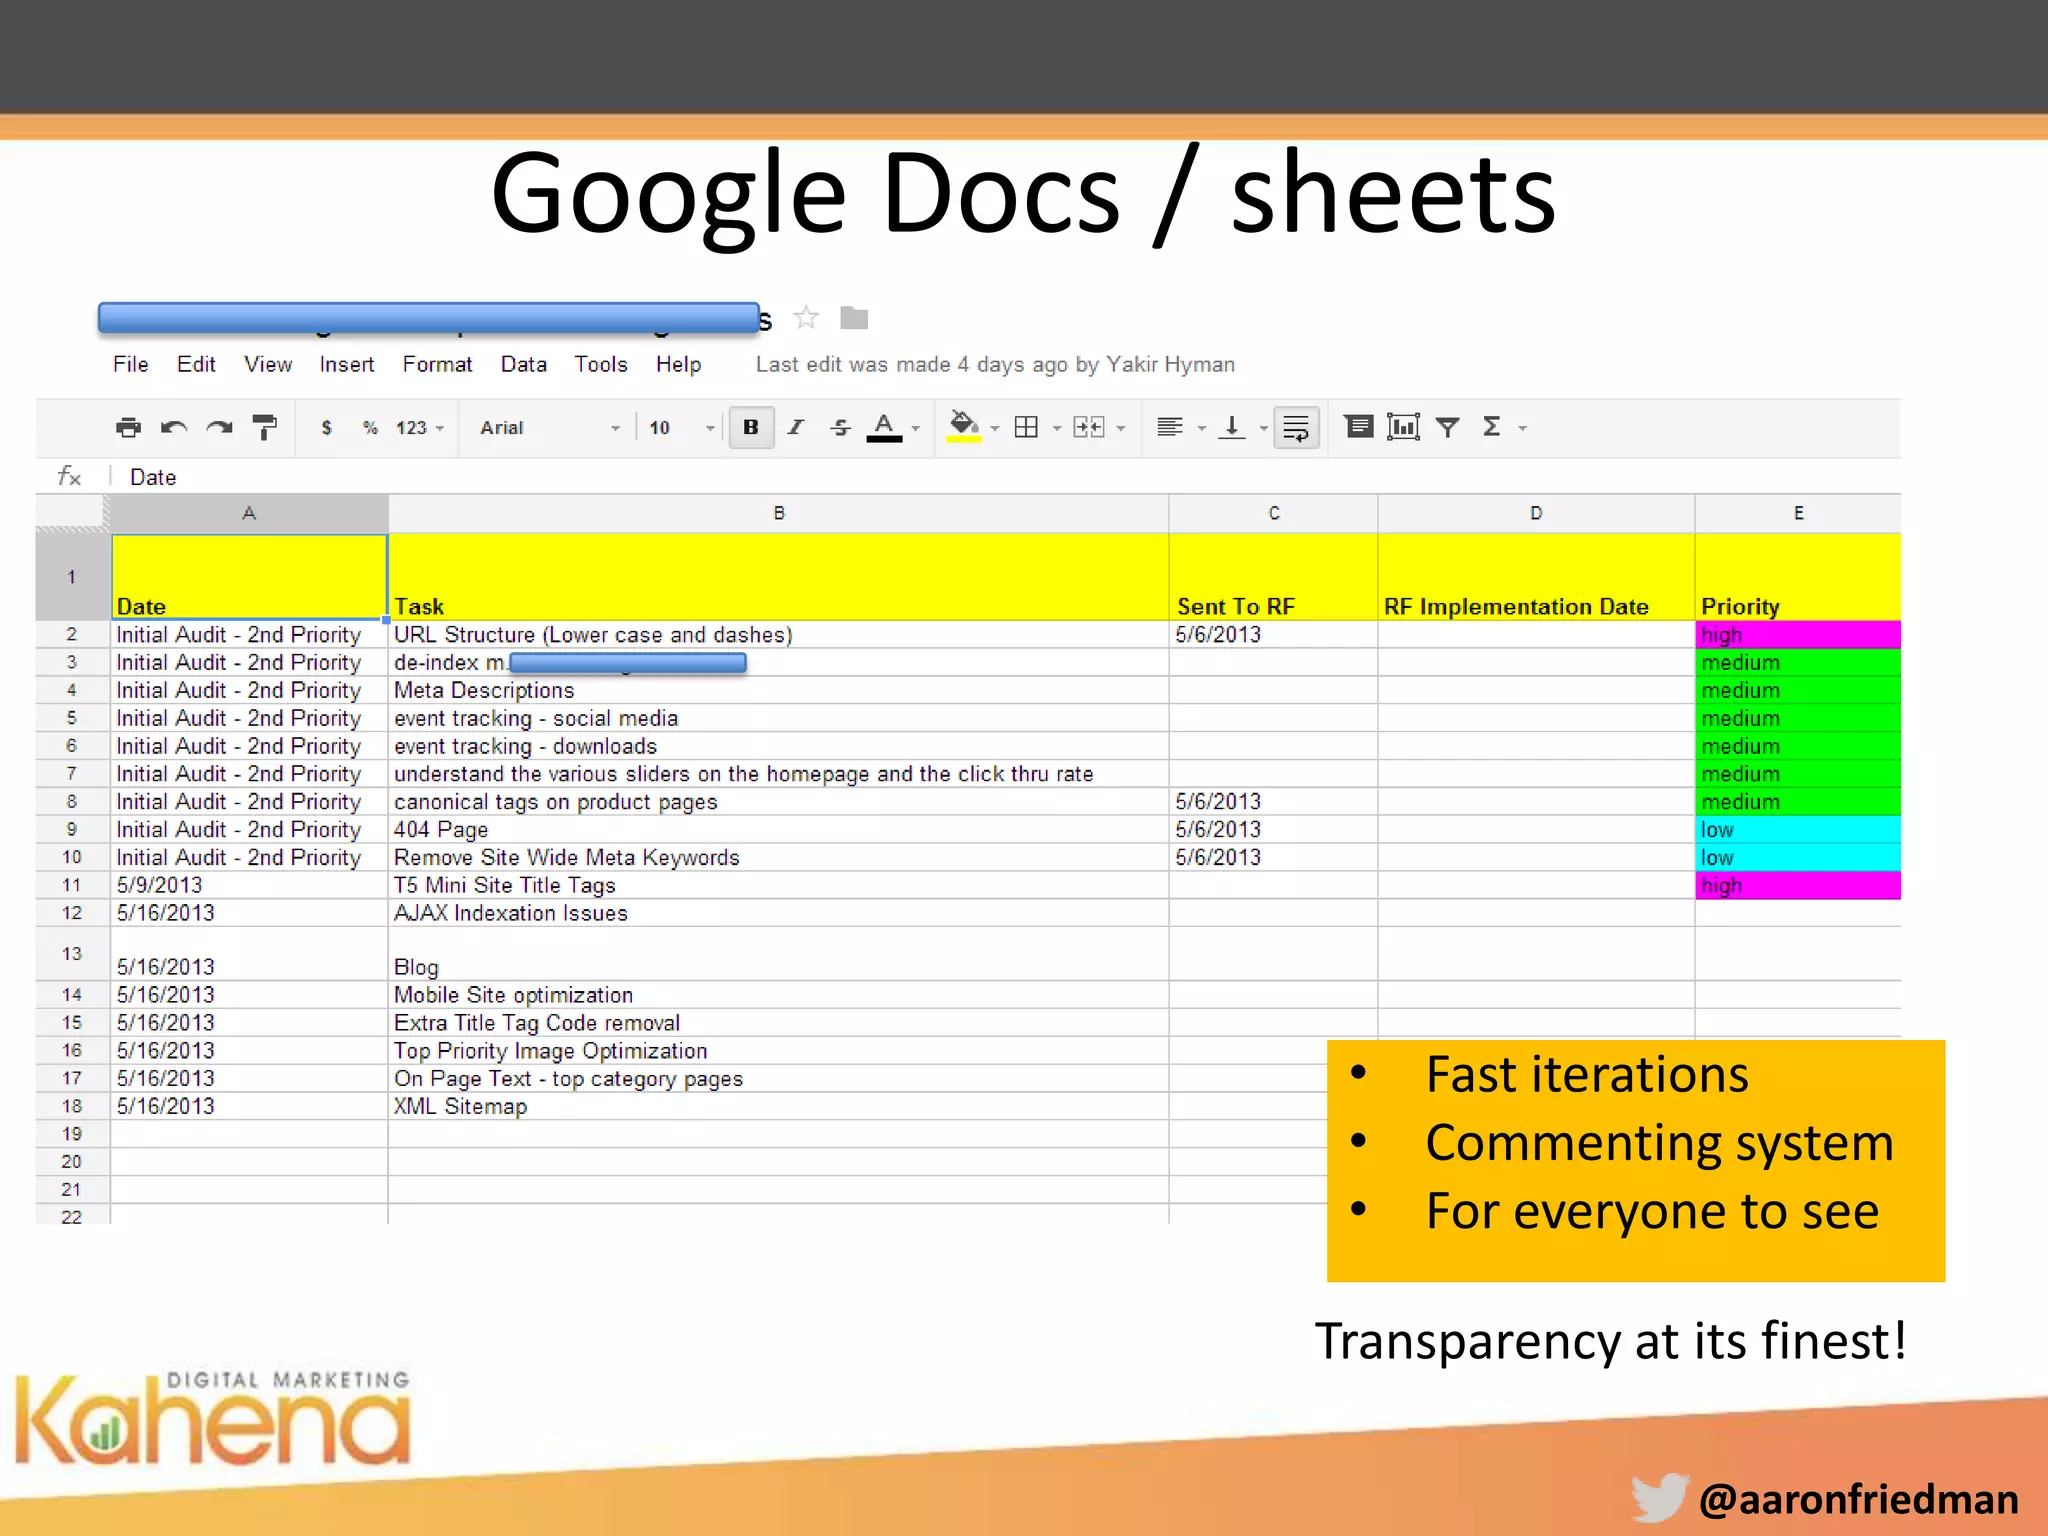Apply the filter icon
This screenshot has height=1536, width=2048.
(x=1447, y=428)
